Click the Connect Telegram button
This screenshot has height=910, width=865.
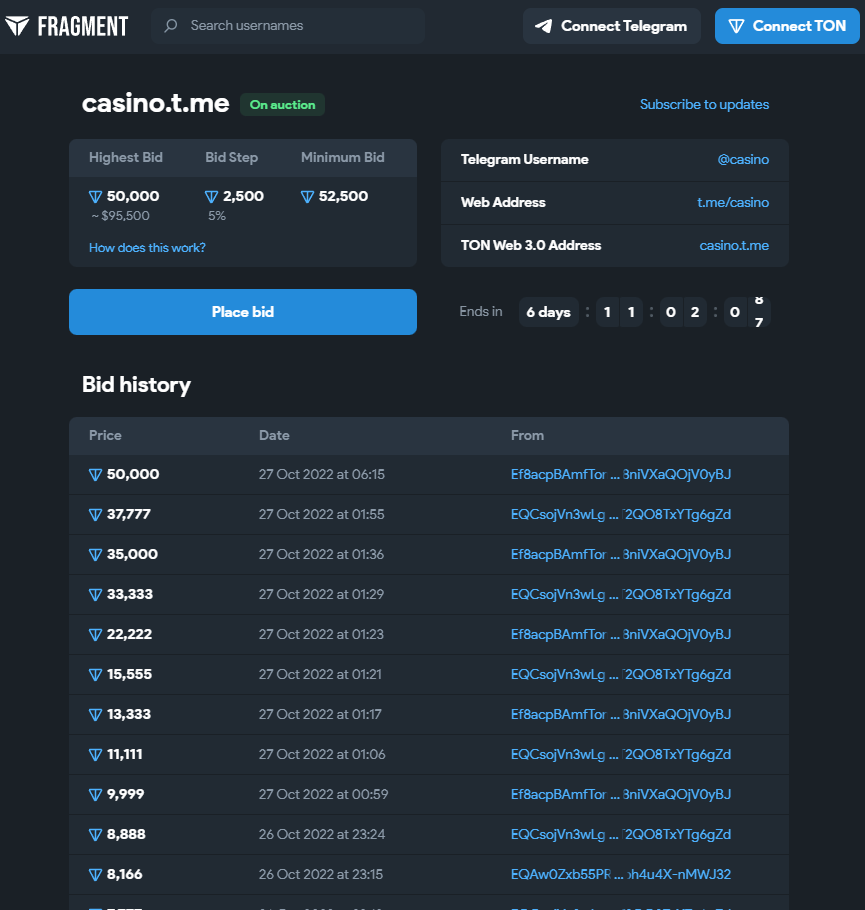point(612,26)
